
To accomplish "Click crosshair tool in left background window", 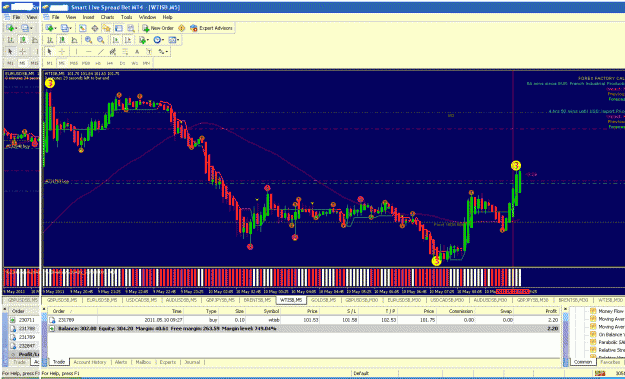I will tap(23, 51).
